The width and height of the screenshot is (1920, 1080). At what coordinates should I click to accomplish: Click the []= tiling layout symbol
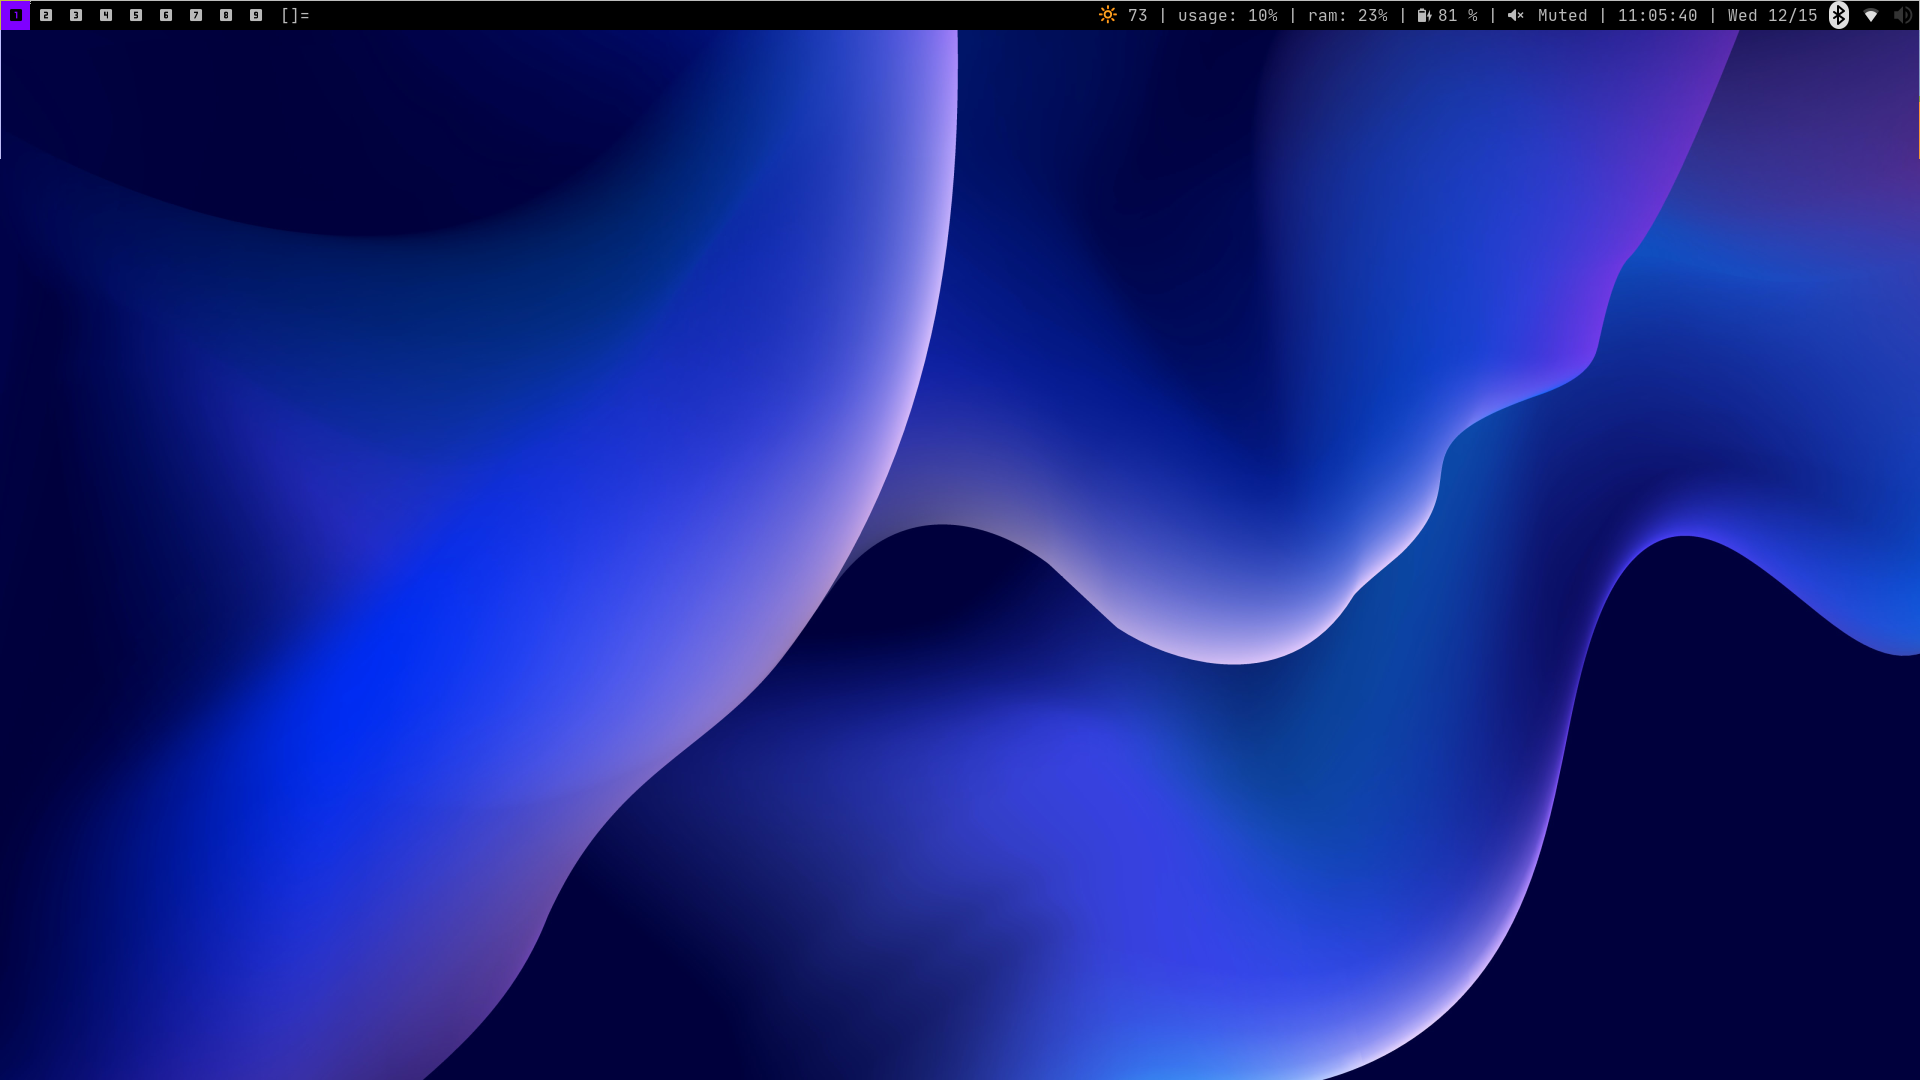pyautogui.click(x=295, y=15)
